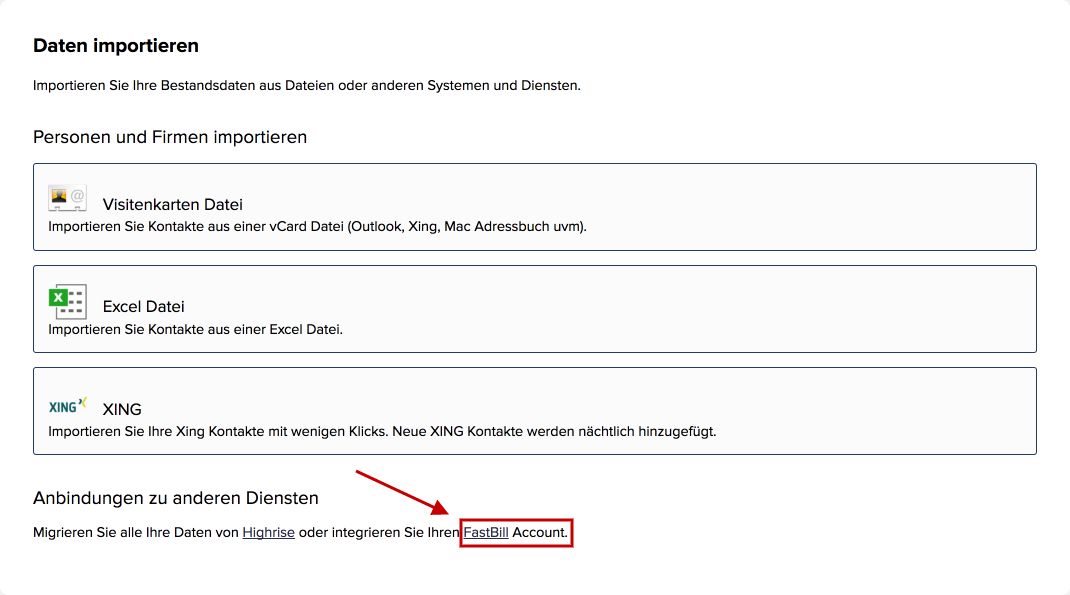
Task: Click the 'Migrieren Sie alle Ihre Daten' text
Action: click(x=136, y=532)
